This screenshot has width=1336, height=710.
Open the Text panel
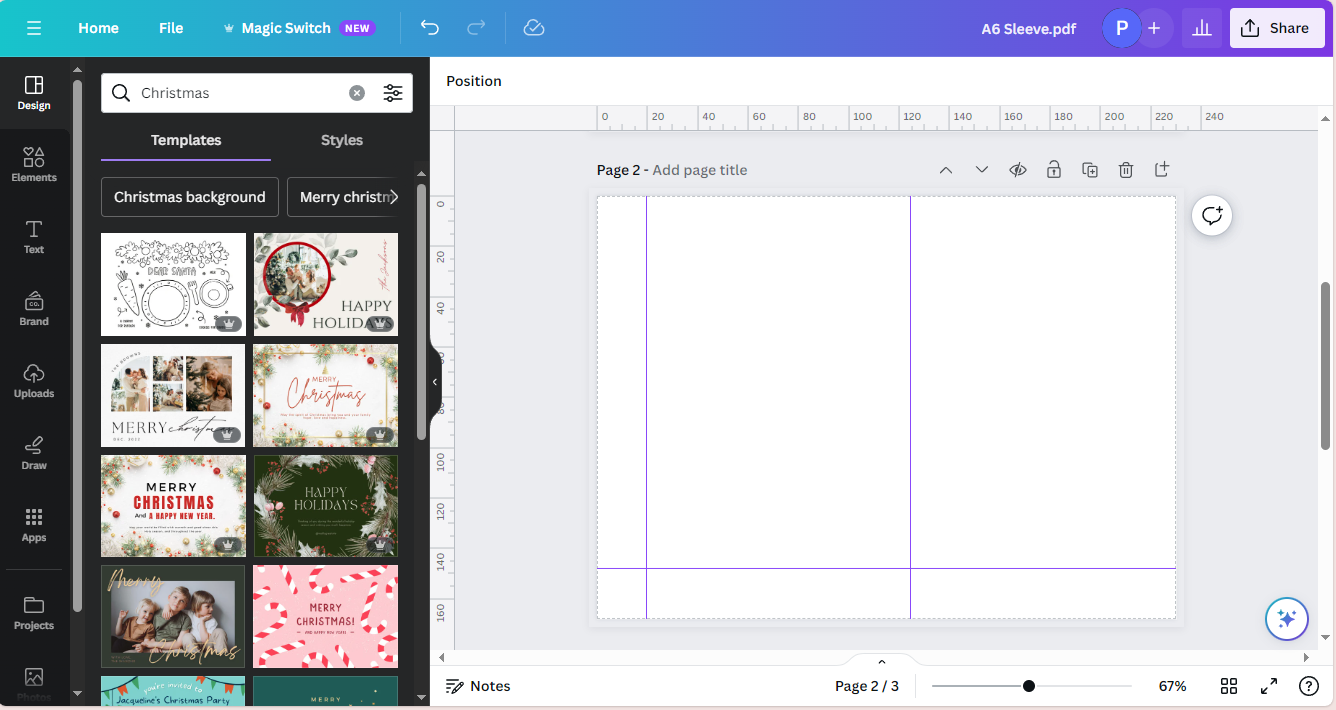pos(34,236)
